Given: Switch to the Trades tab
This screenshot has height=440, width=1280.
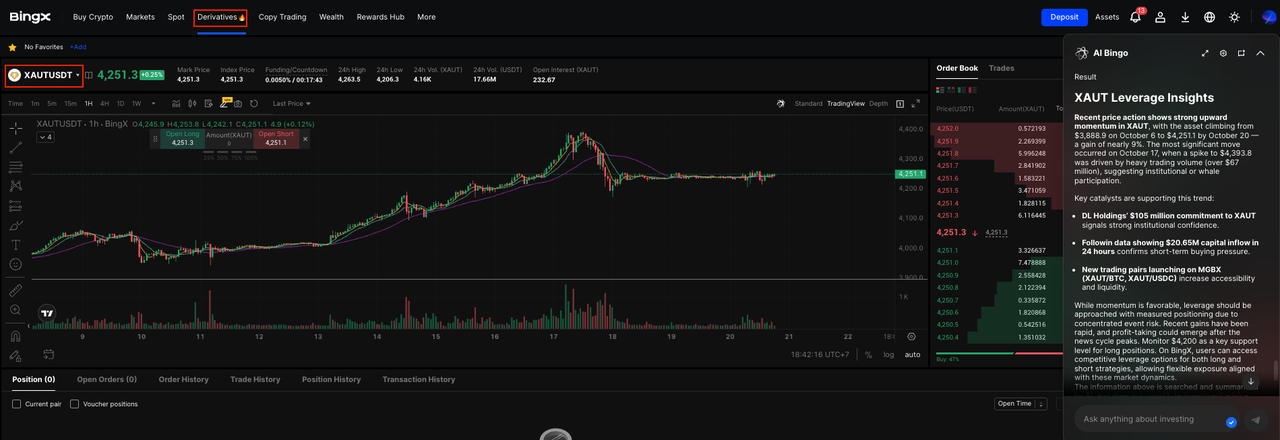Looking at the screenshot, I should [x=1001, y=68].
